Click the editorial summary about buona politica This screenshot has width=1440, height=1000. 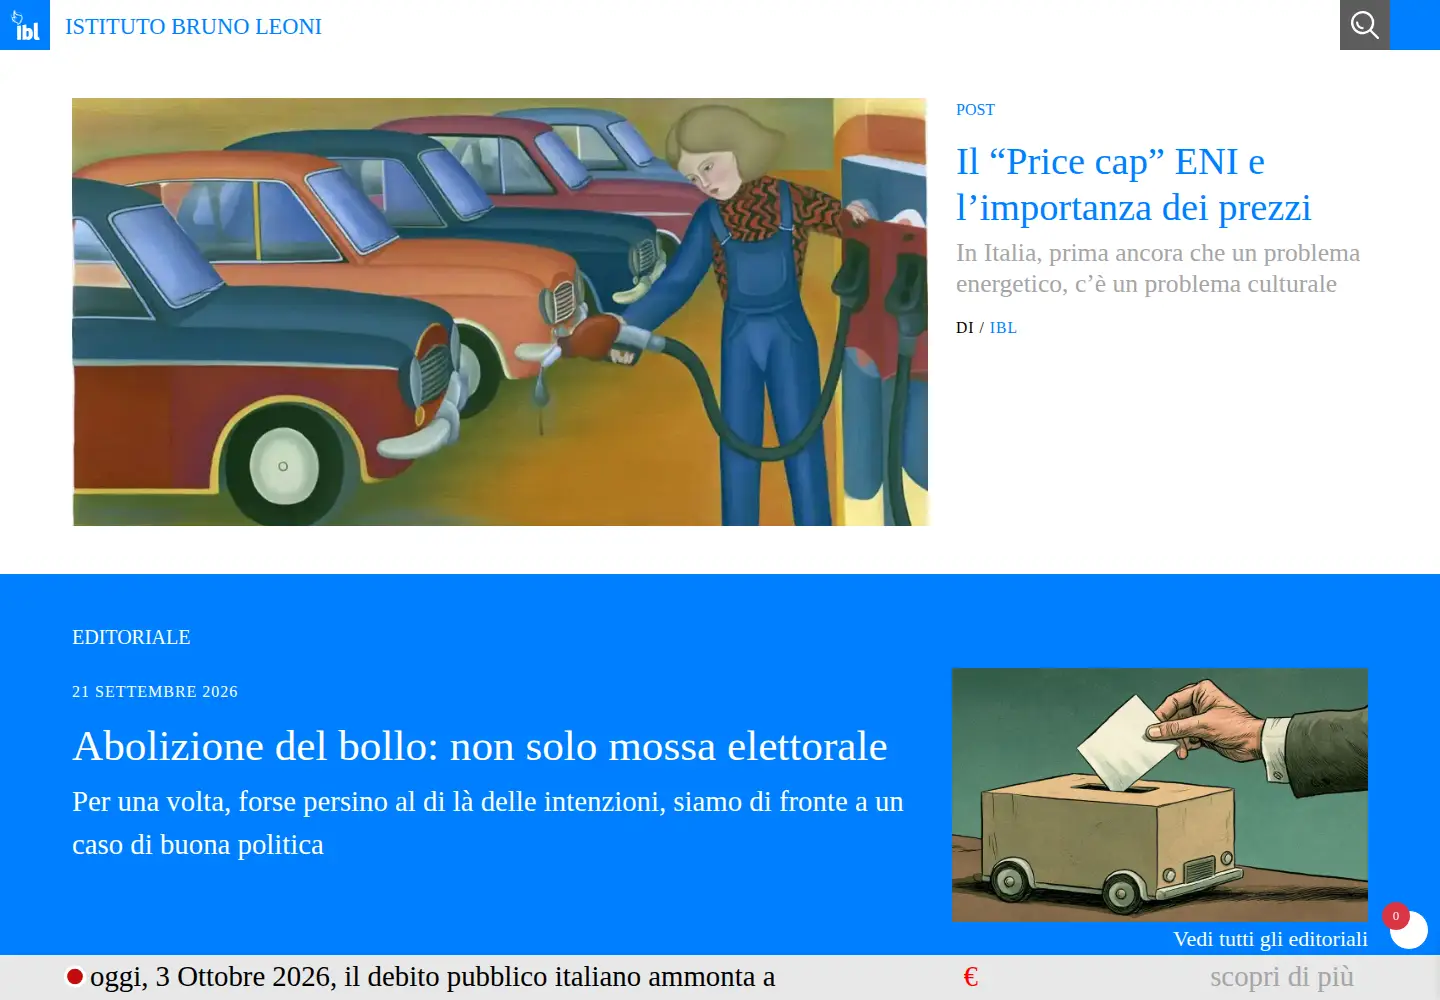(488, 823)
